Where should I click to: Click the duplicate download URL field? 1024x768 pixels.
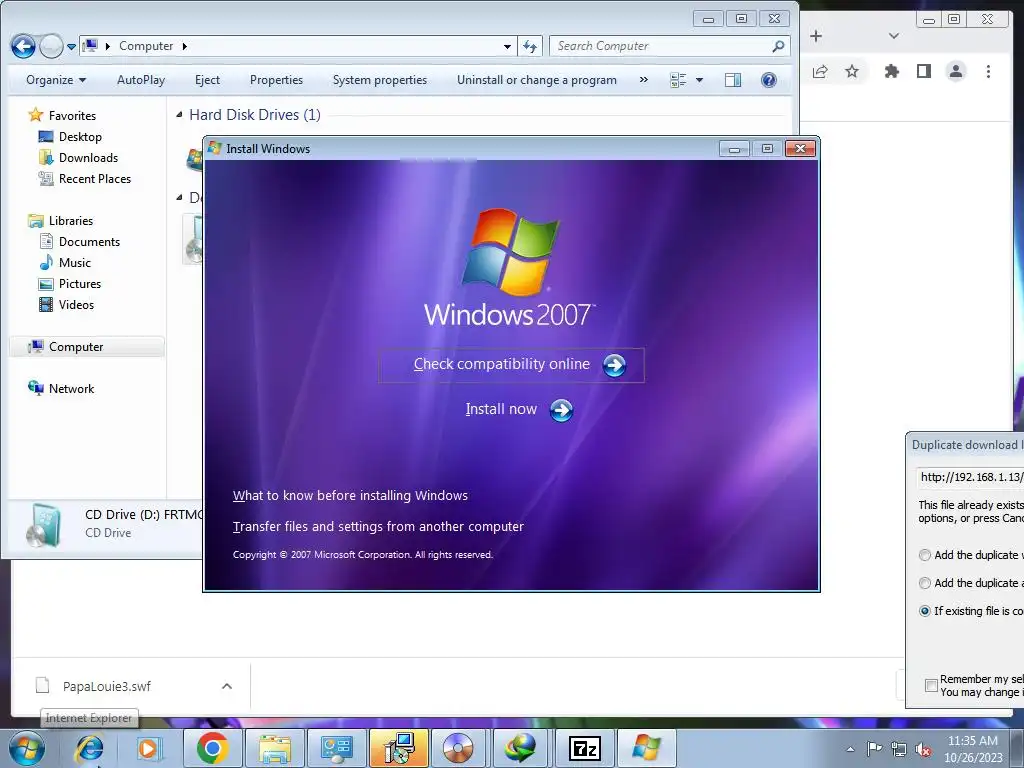(x=970, y=477)
